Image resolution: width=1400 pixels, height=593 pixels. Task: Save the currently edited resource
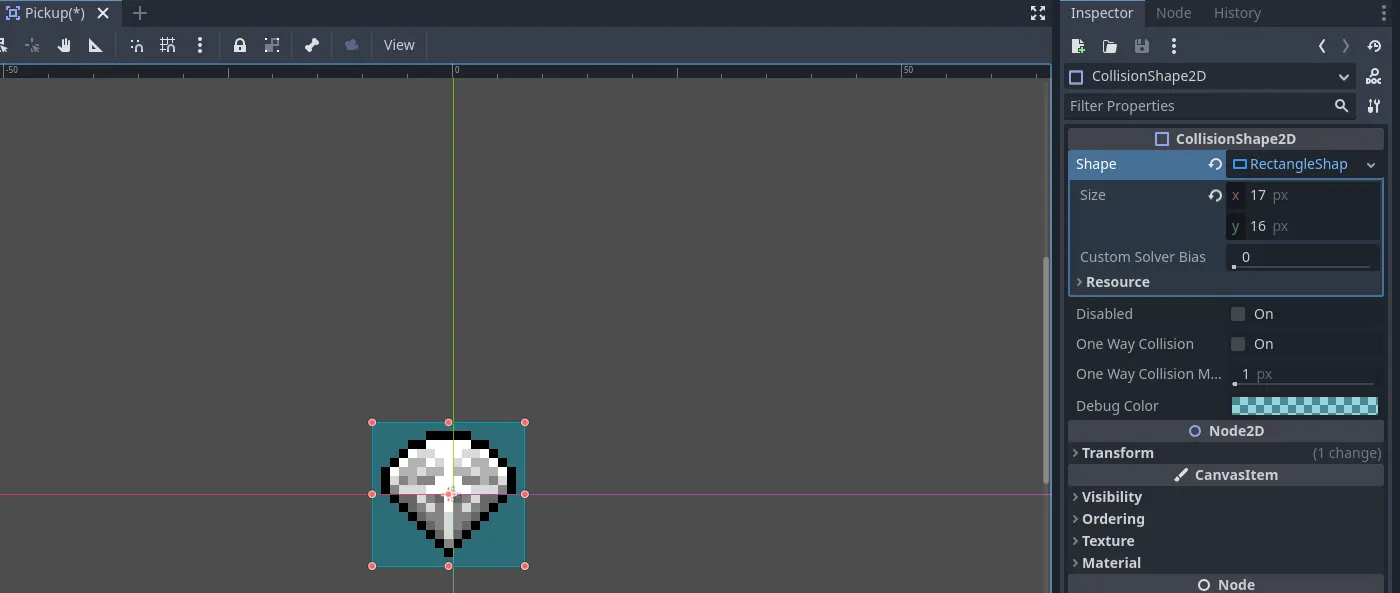[x=1142, y=46]
